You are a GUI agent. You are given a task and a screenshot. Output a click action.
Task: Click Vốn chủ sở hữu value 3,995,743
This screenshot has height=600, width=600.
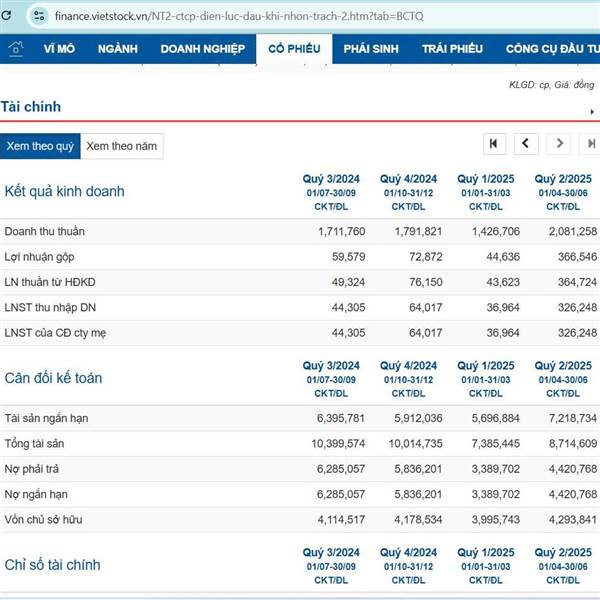496,519
